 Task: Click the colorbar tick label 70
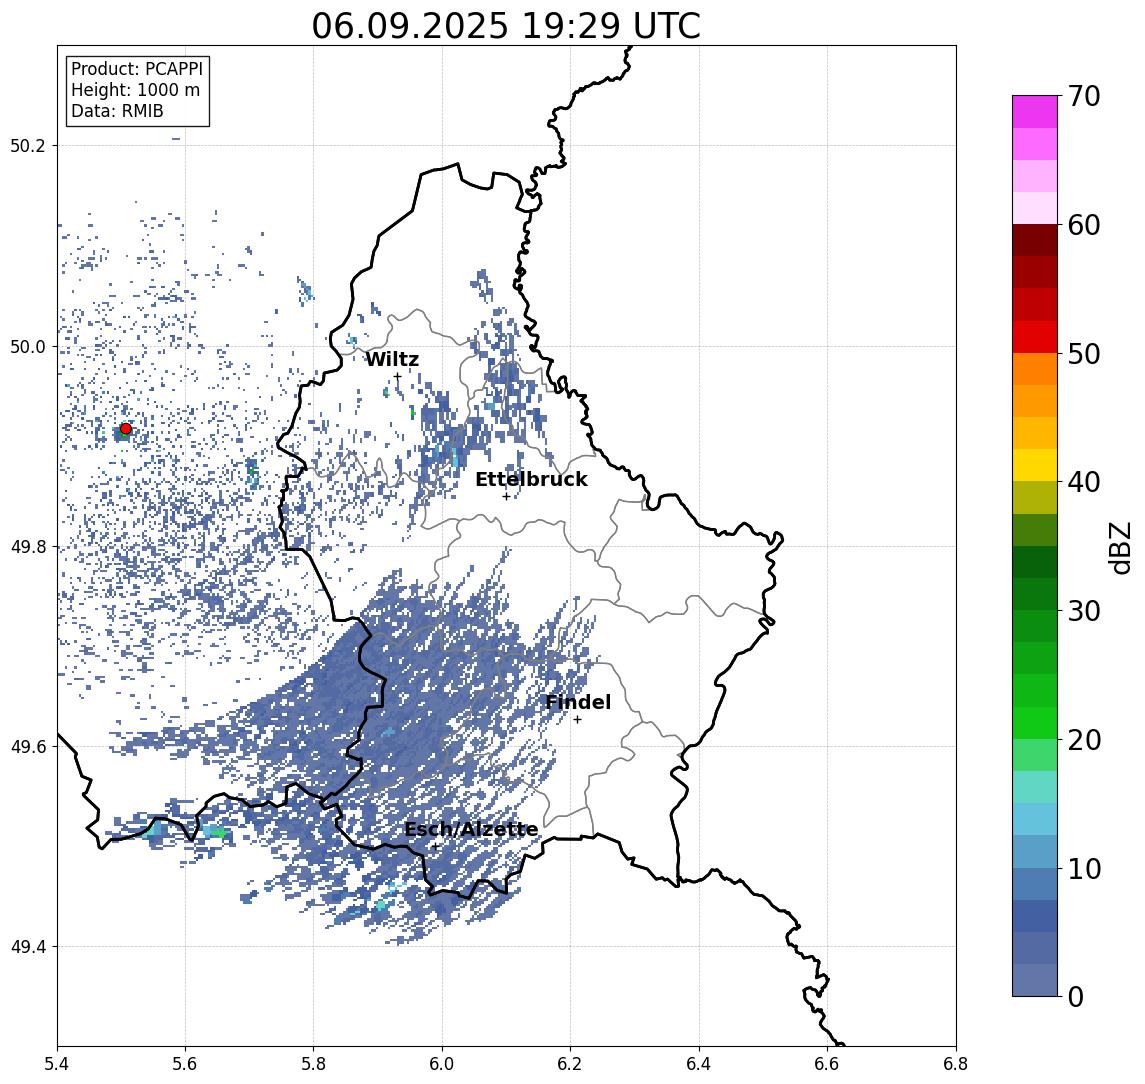coord(1084,96)
